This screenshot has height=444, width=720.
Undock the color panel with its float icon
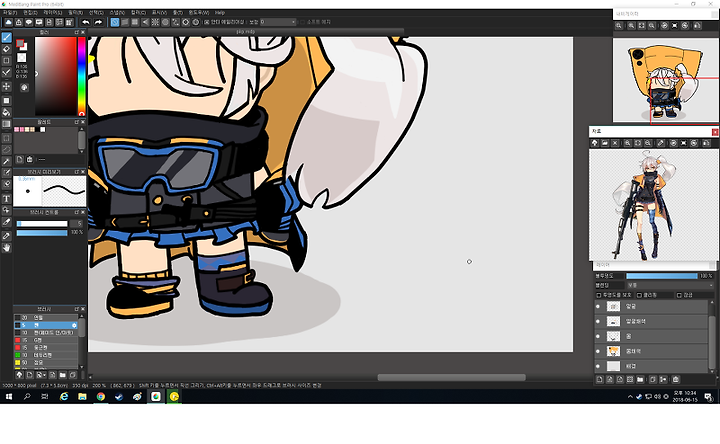point(77,33)
